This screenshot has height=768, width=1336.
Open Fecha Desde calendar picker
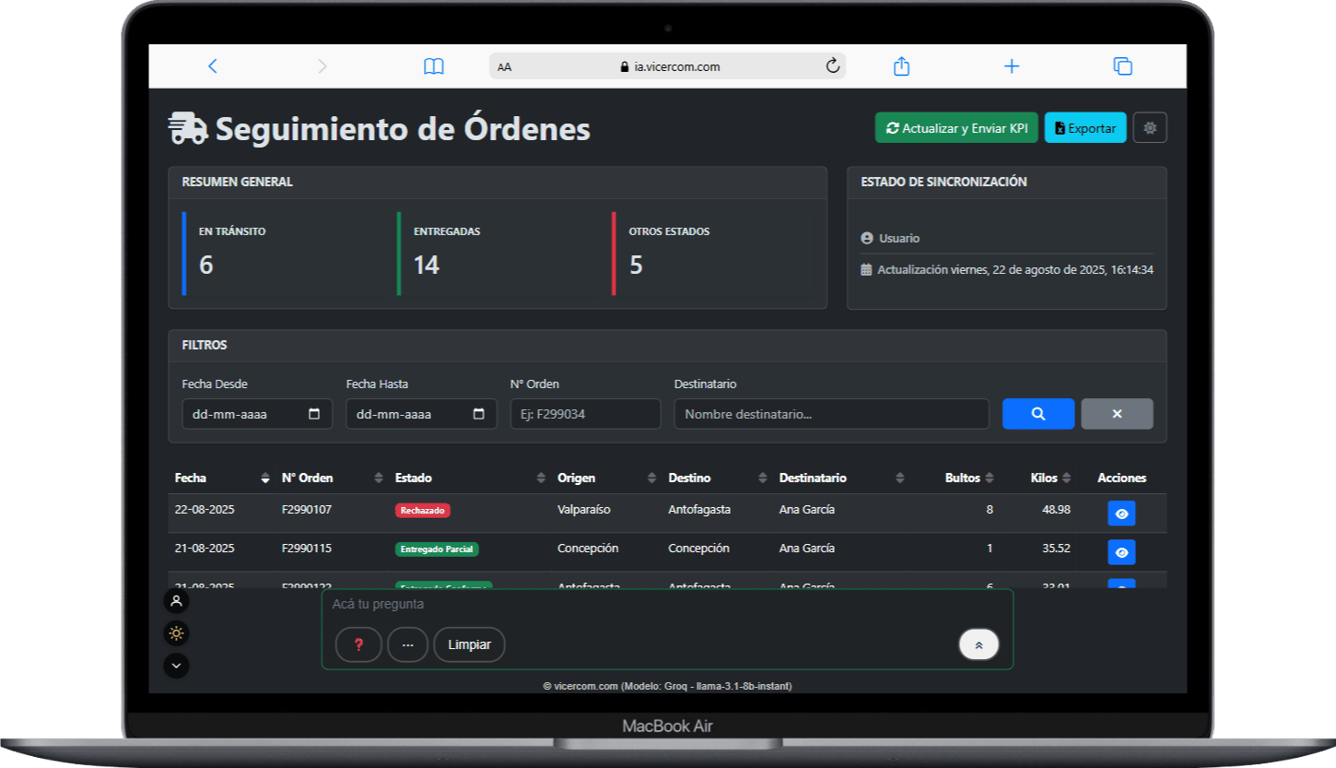tap(314, 414)
